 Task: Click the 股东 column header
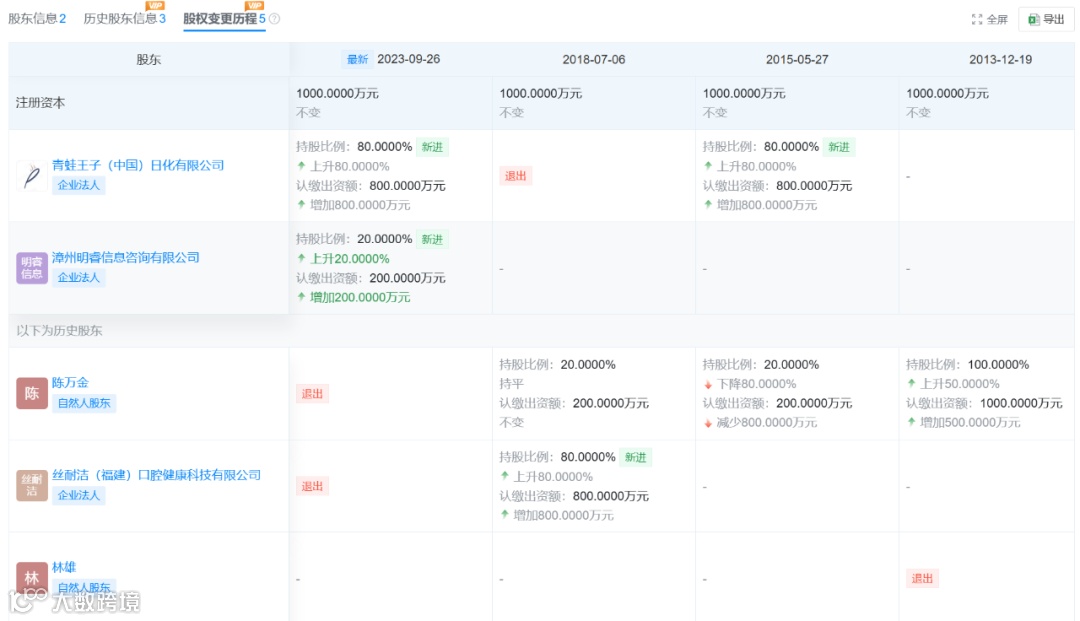tap(148, 60)
